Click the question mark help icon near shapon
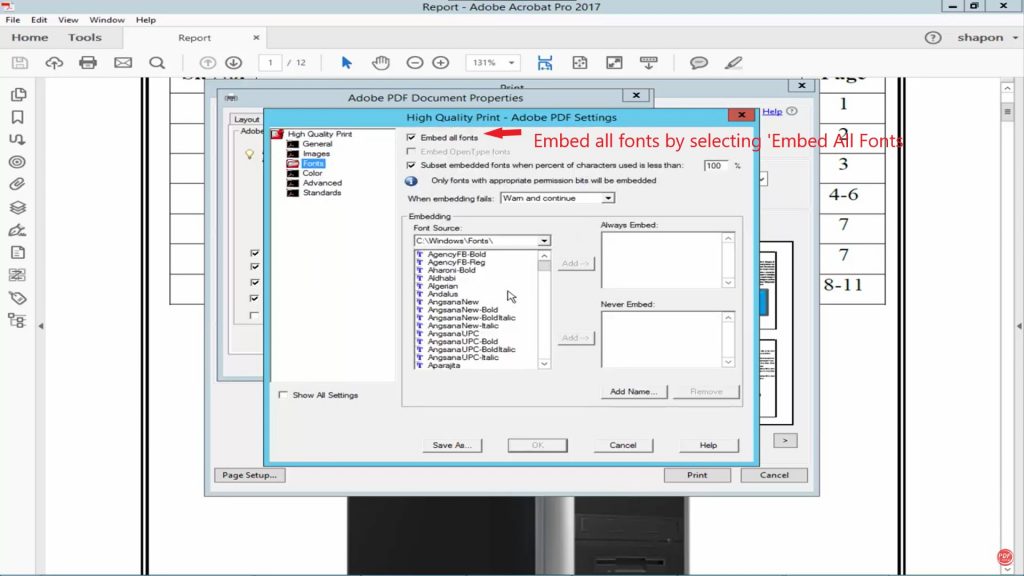This screenshot has height=576, width=1024. coord(933,38)
